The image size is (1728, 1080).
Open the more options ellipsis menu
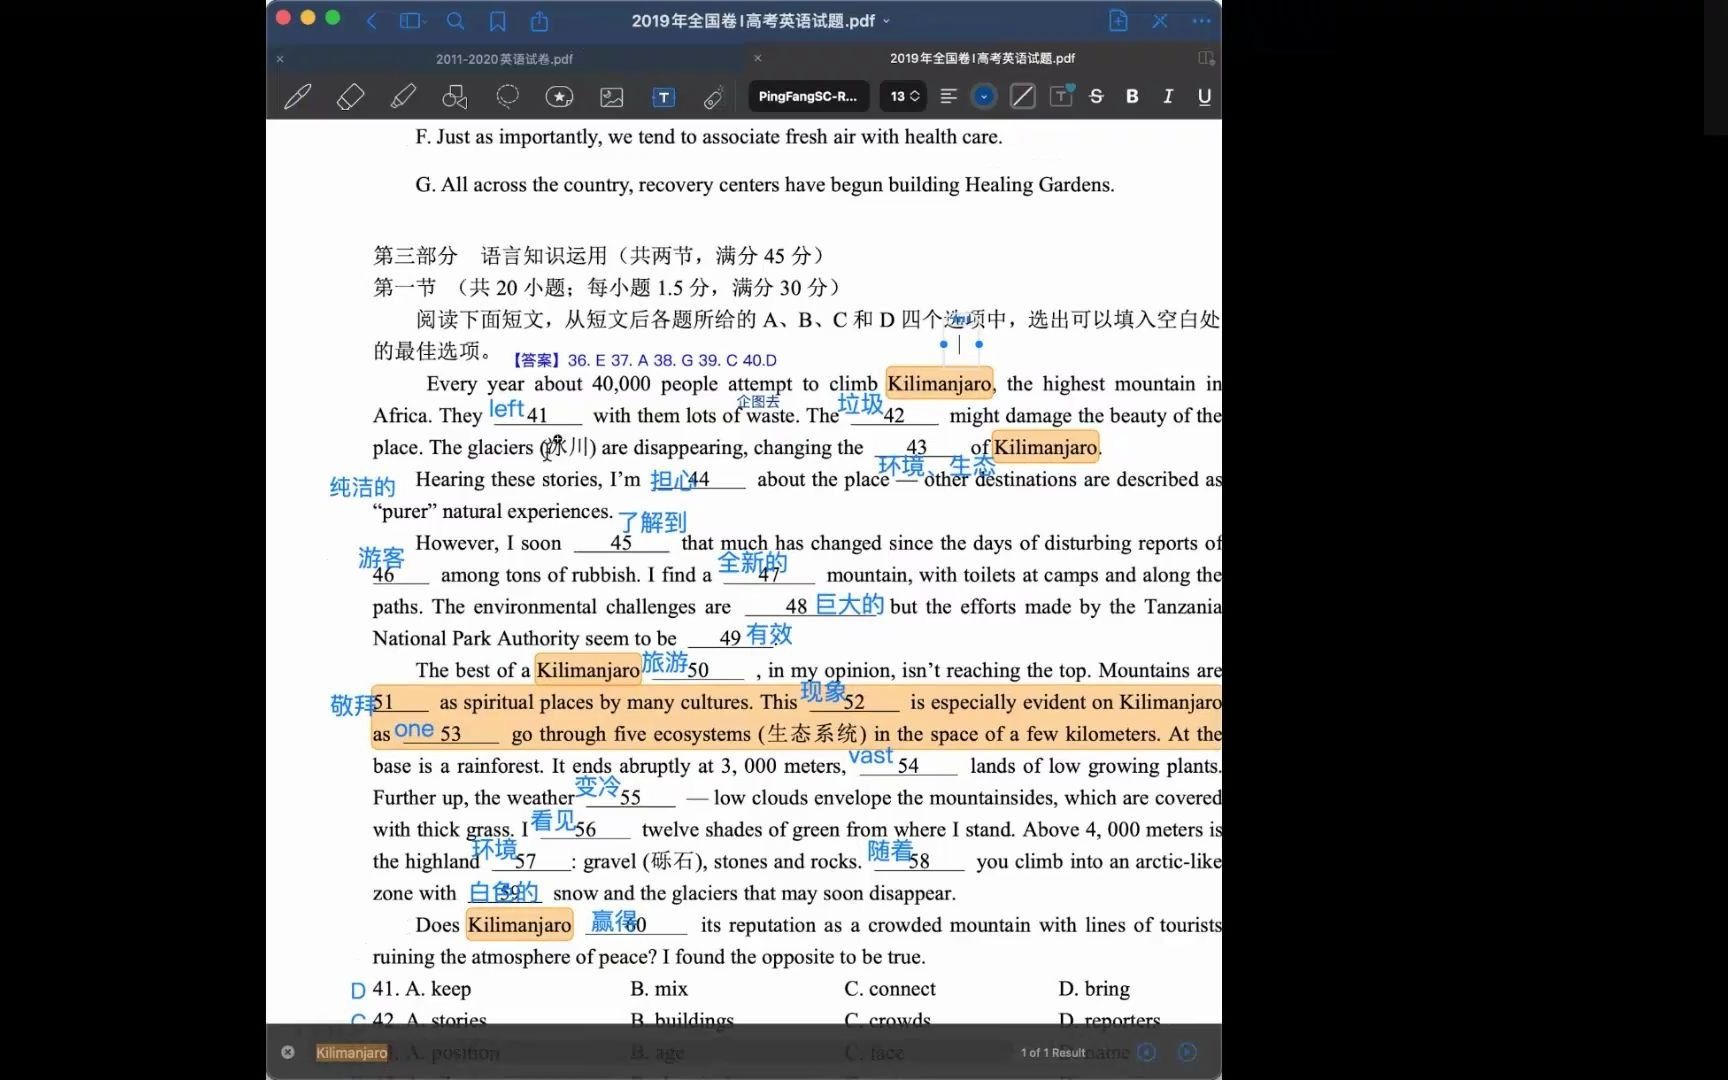(1201, 20)
